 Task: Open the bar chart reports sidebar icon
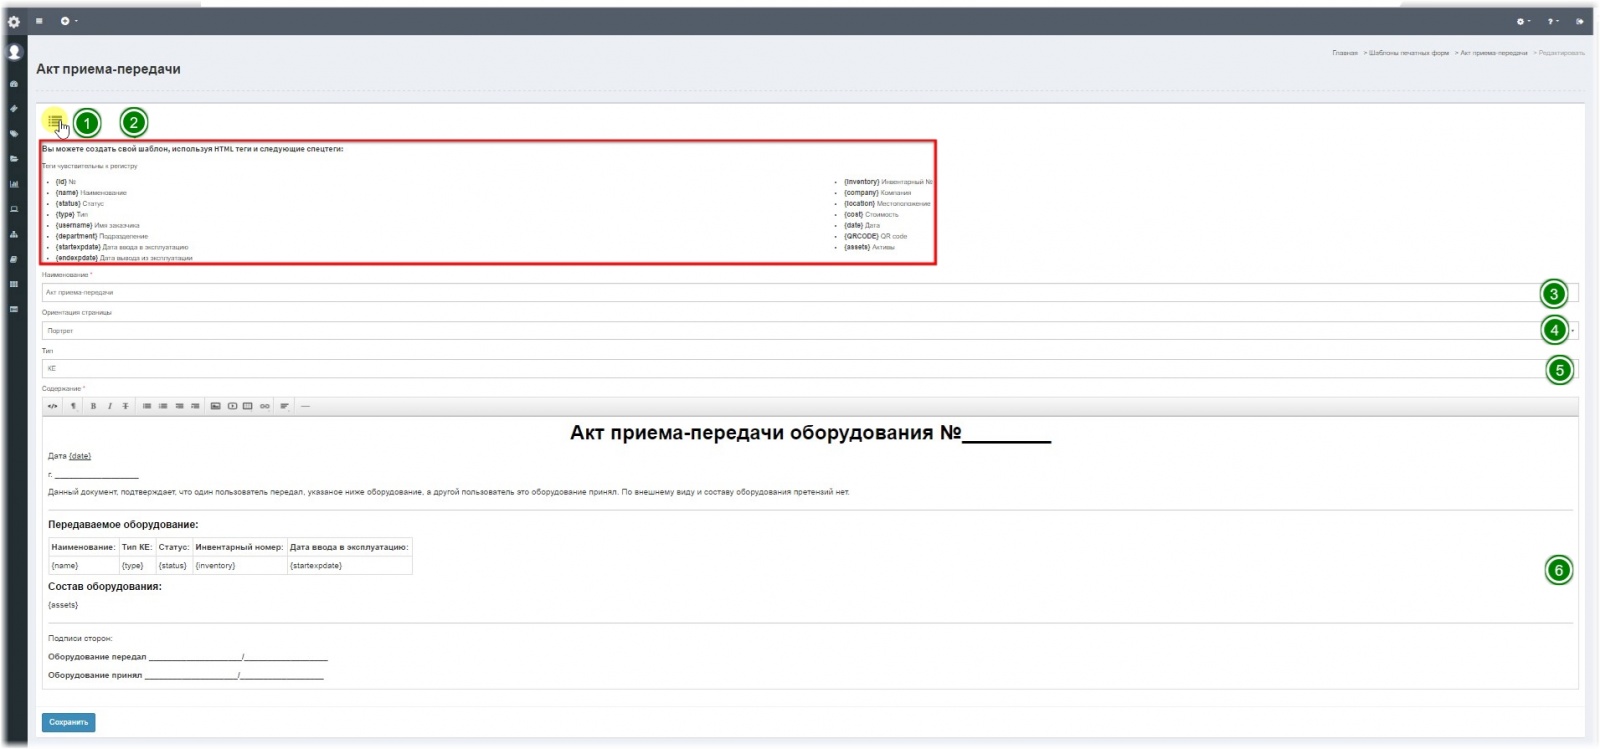14,184
